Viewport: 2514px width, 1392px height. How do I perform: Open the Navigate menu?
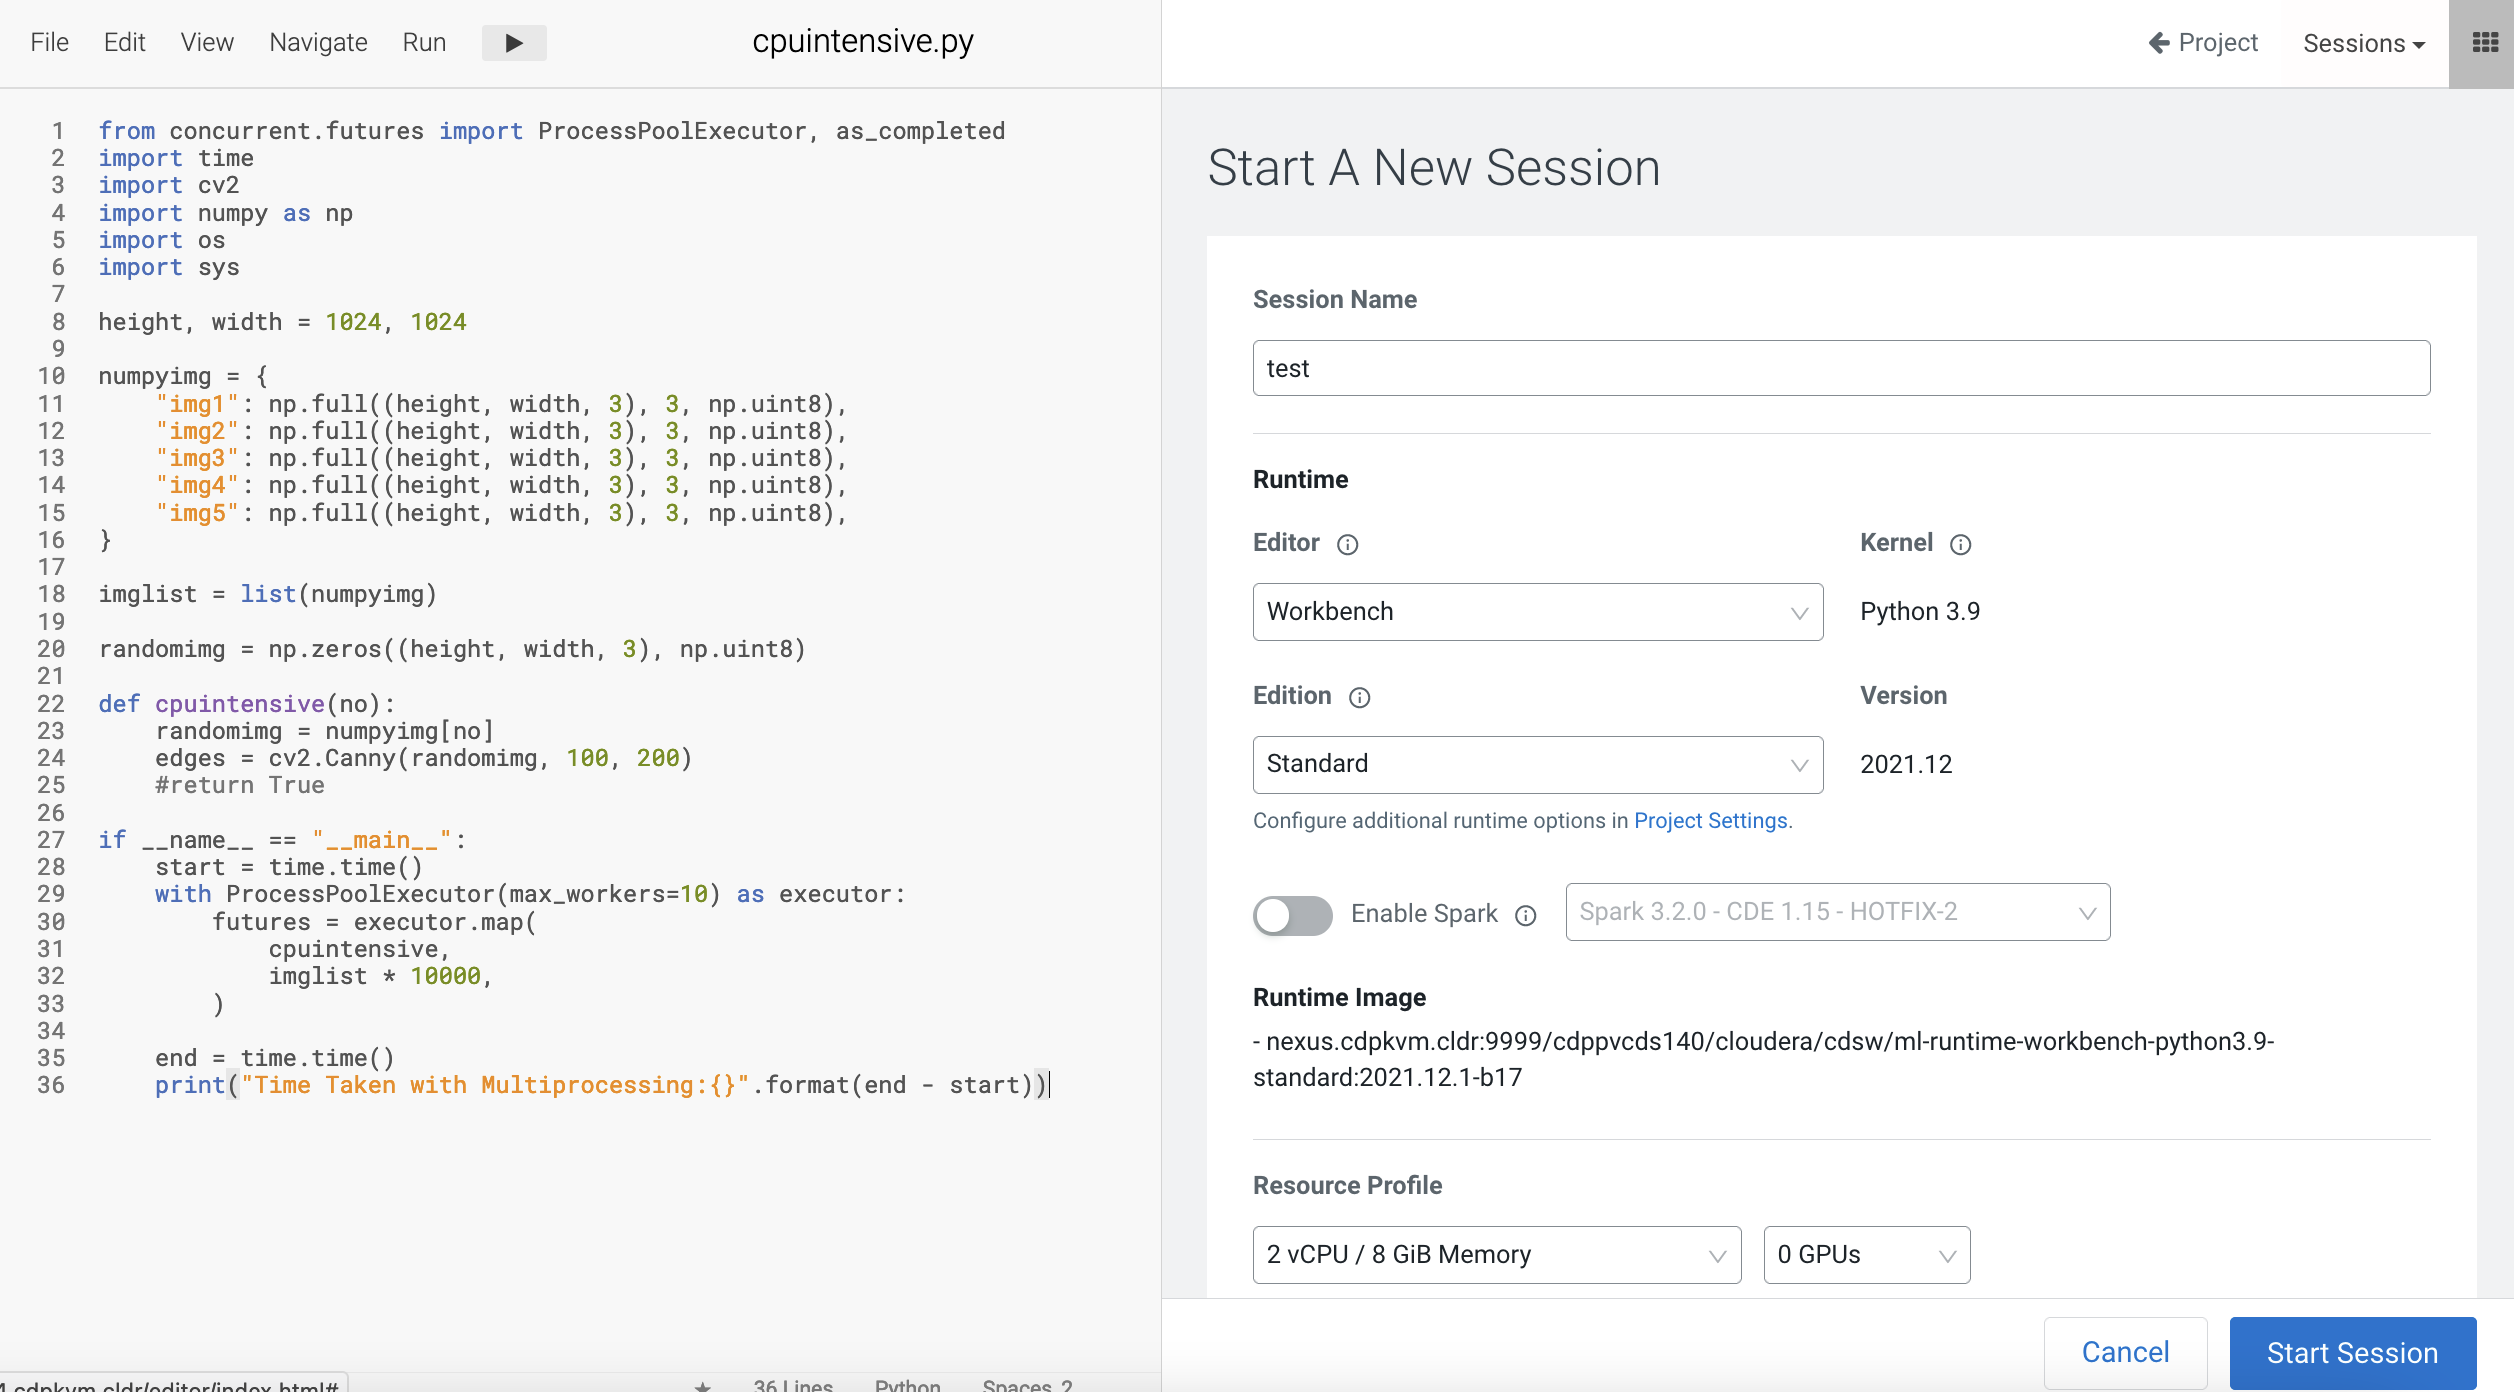pyautogui.click(x=318, y=43)
